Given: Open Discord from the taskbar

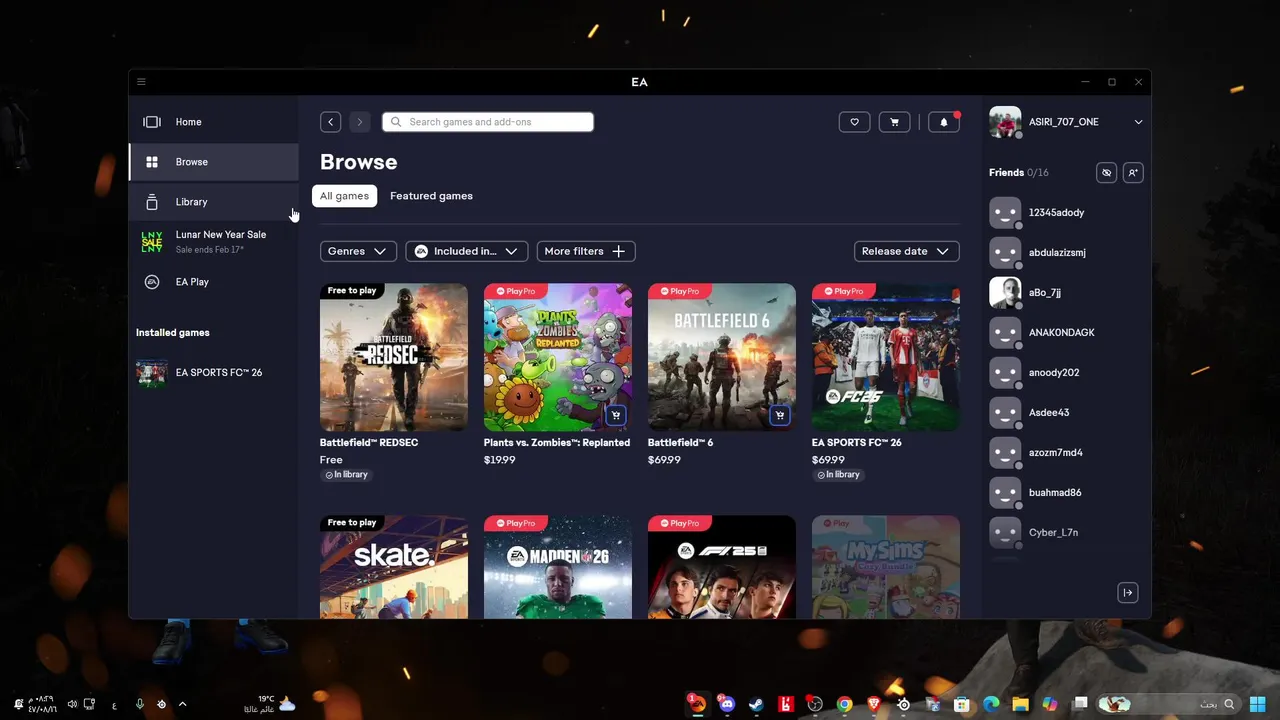Looking at the screenshot, I should pyautogui.click(x=727, y=704).
